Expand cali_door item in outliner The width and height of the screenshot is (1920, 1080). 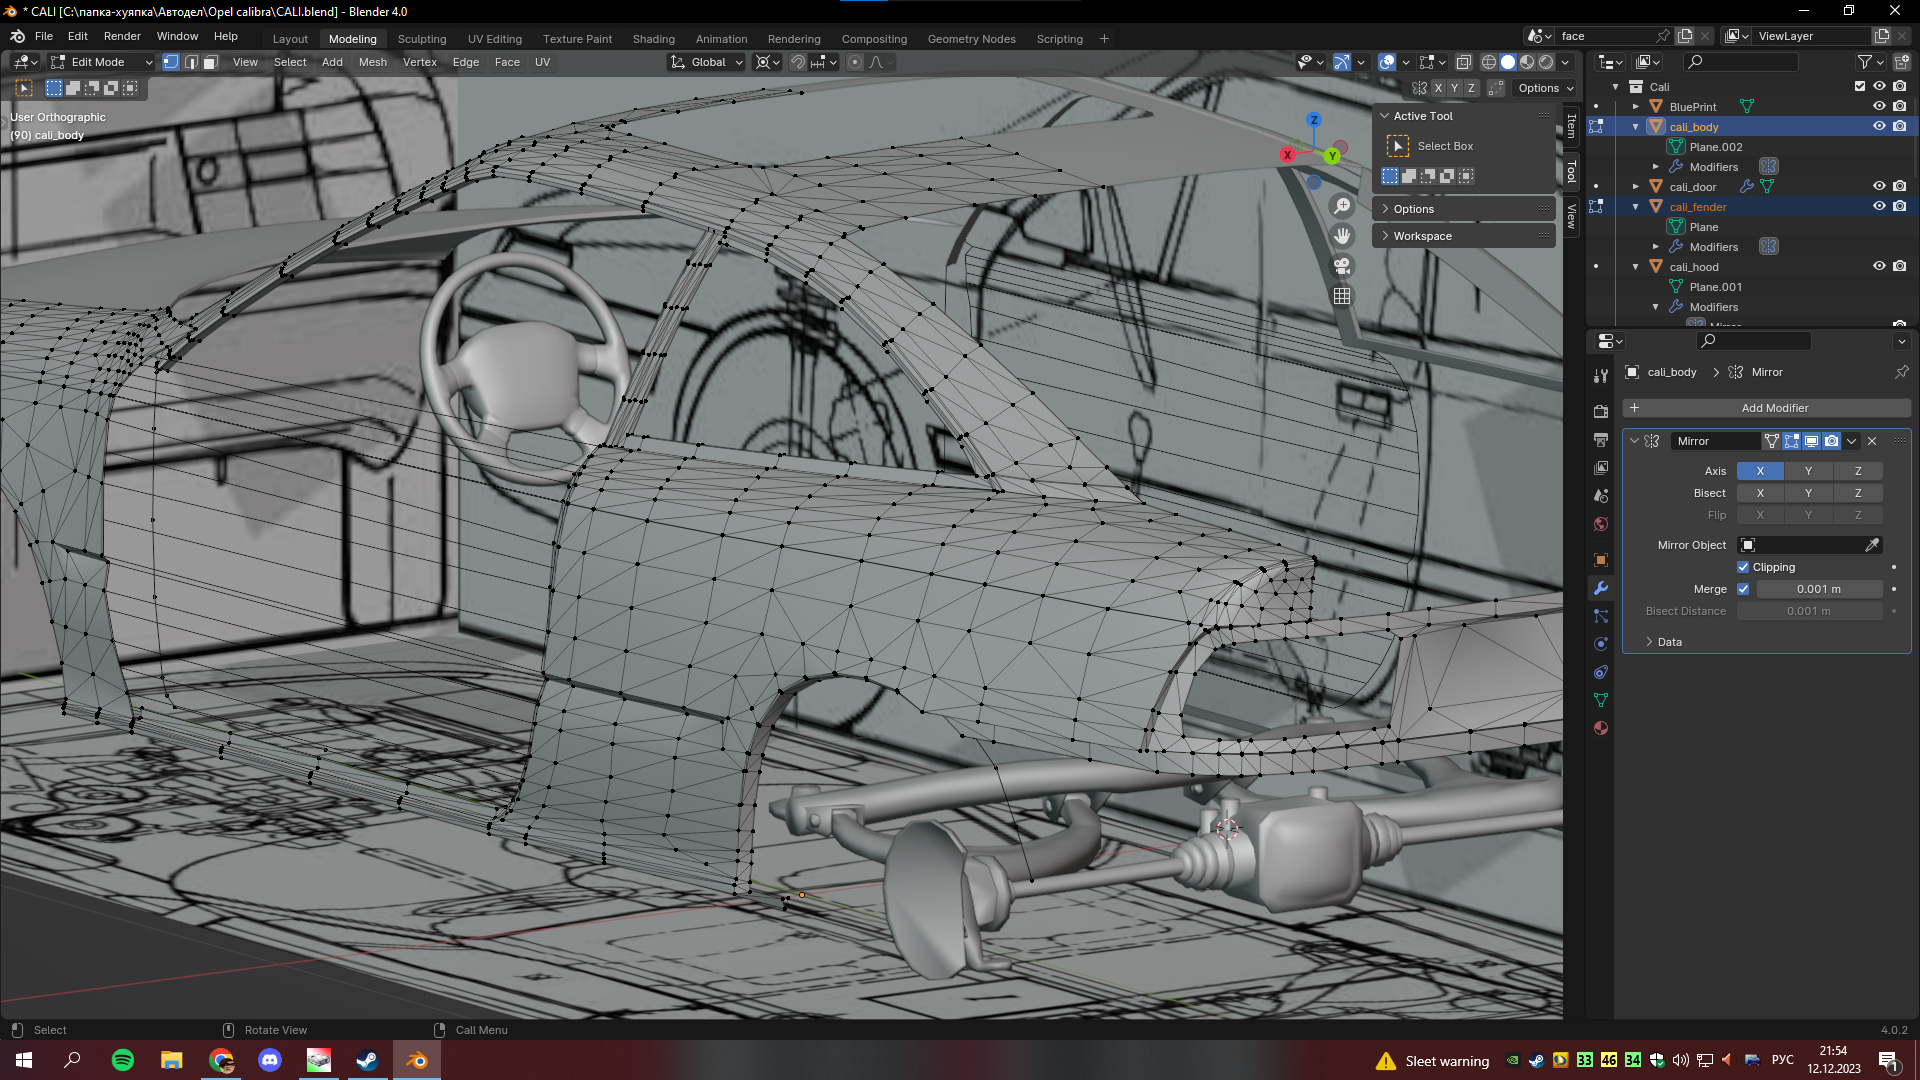[1636, 186]
